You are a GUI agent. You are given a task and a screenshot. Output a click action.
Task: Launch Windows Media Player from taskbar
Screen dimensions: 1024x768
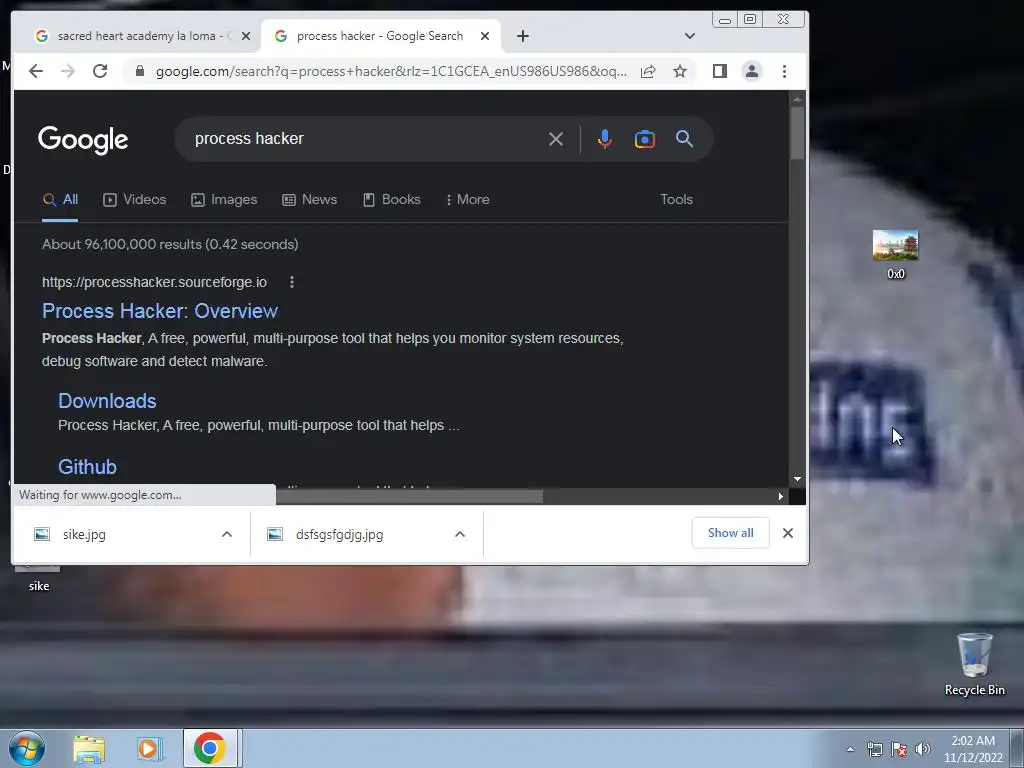tap(149, 749)
